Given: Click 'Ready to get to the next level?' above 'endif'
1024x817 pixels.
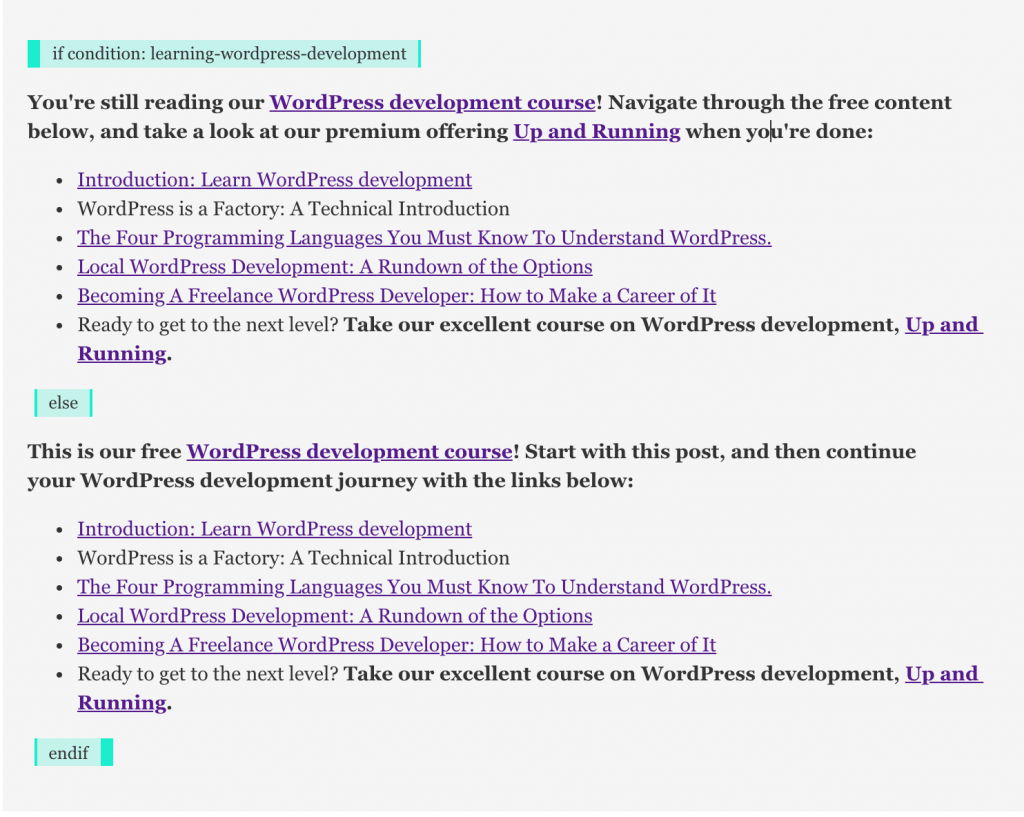Looking at the screenshot, I should (x=208, y=674).
